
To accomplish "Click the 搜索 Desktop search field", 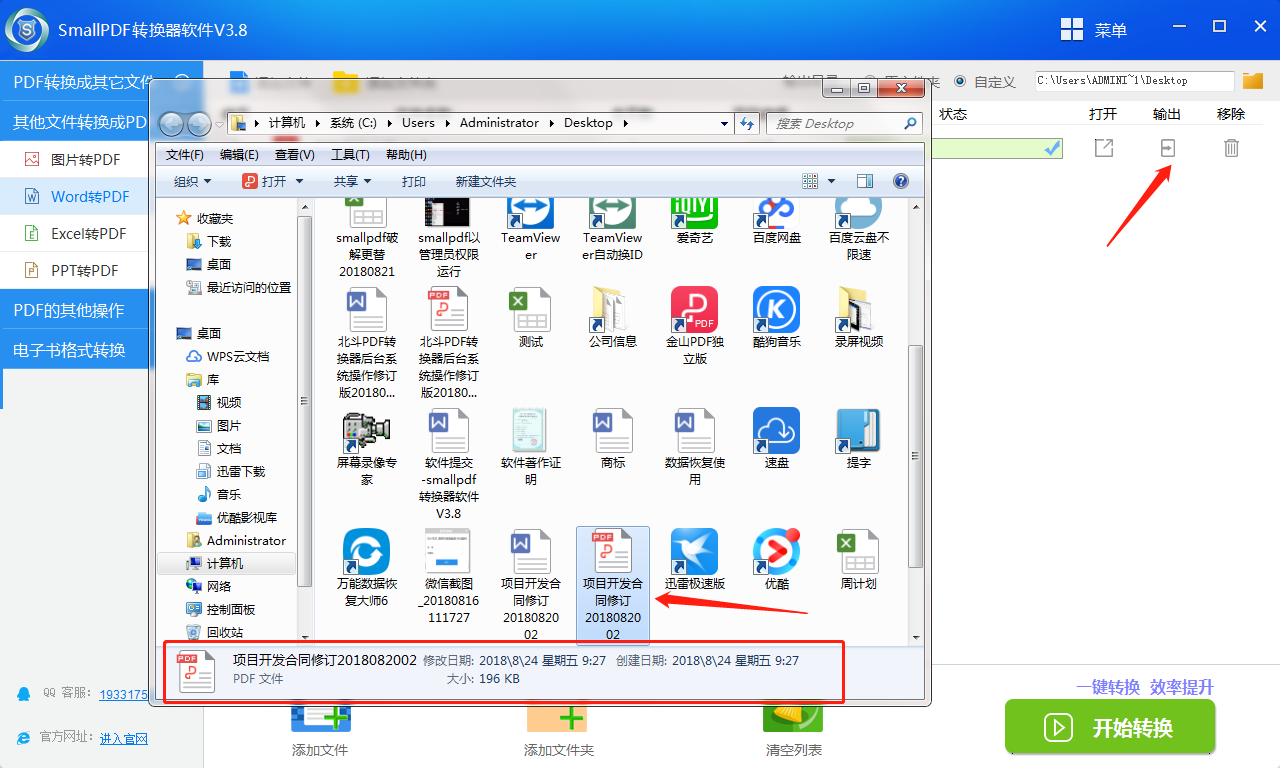I will (x=843, y=123).
